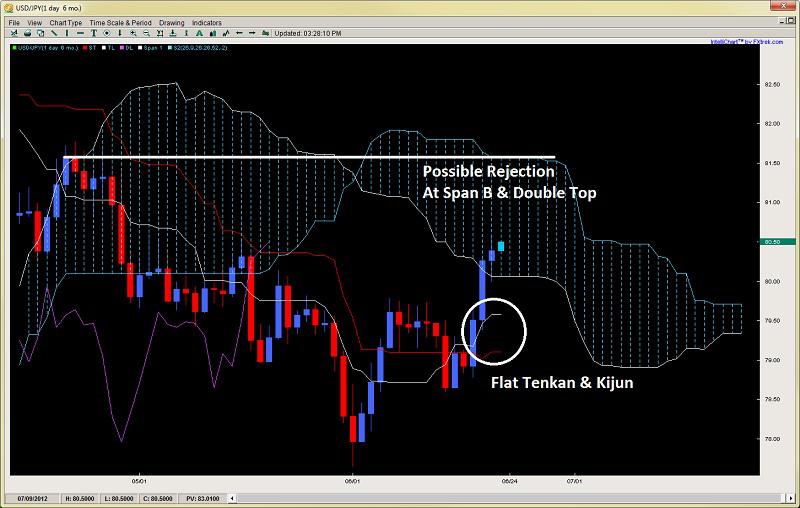Click the C: 80.5000 status field
This screenshot has width=800, height=508.
(x=157, y=498)
